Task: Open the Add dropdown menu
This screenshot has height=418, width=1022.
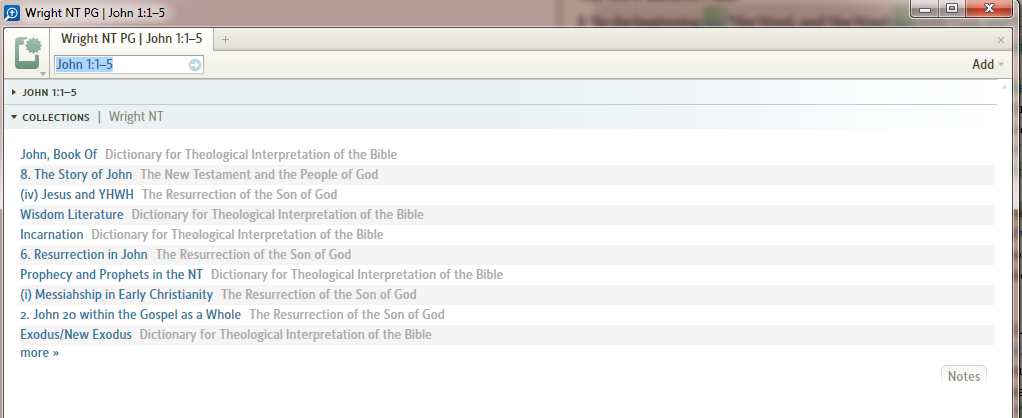Action: (x=987, y=64)
